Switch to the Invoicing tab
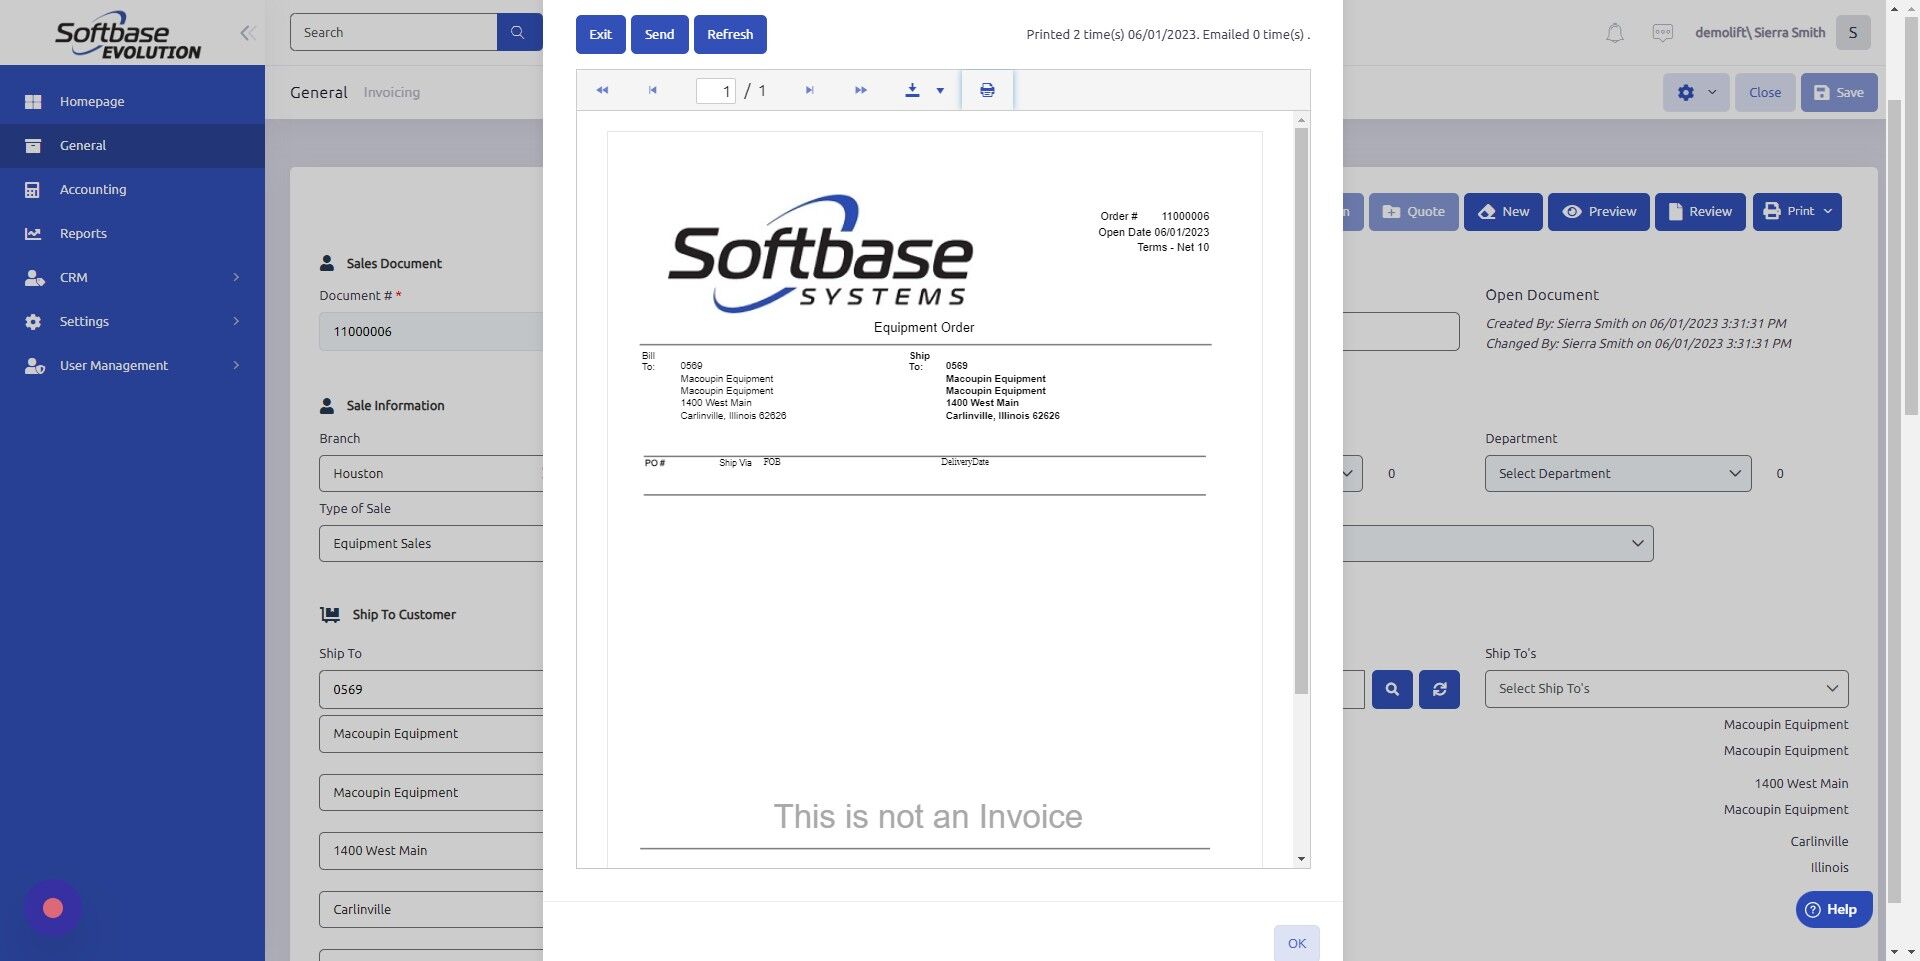 391,92
